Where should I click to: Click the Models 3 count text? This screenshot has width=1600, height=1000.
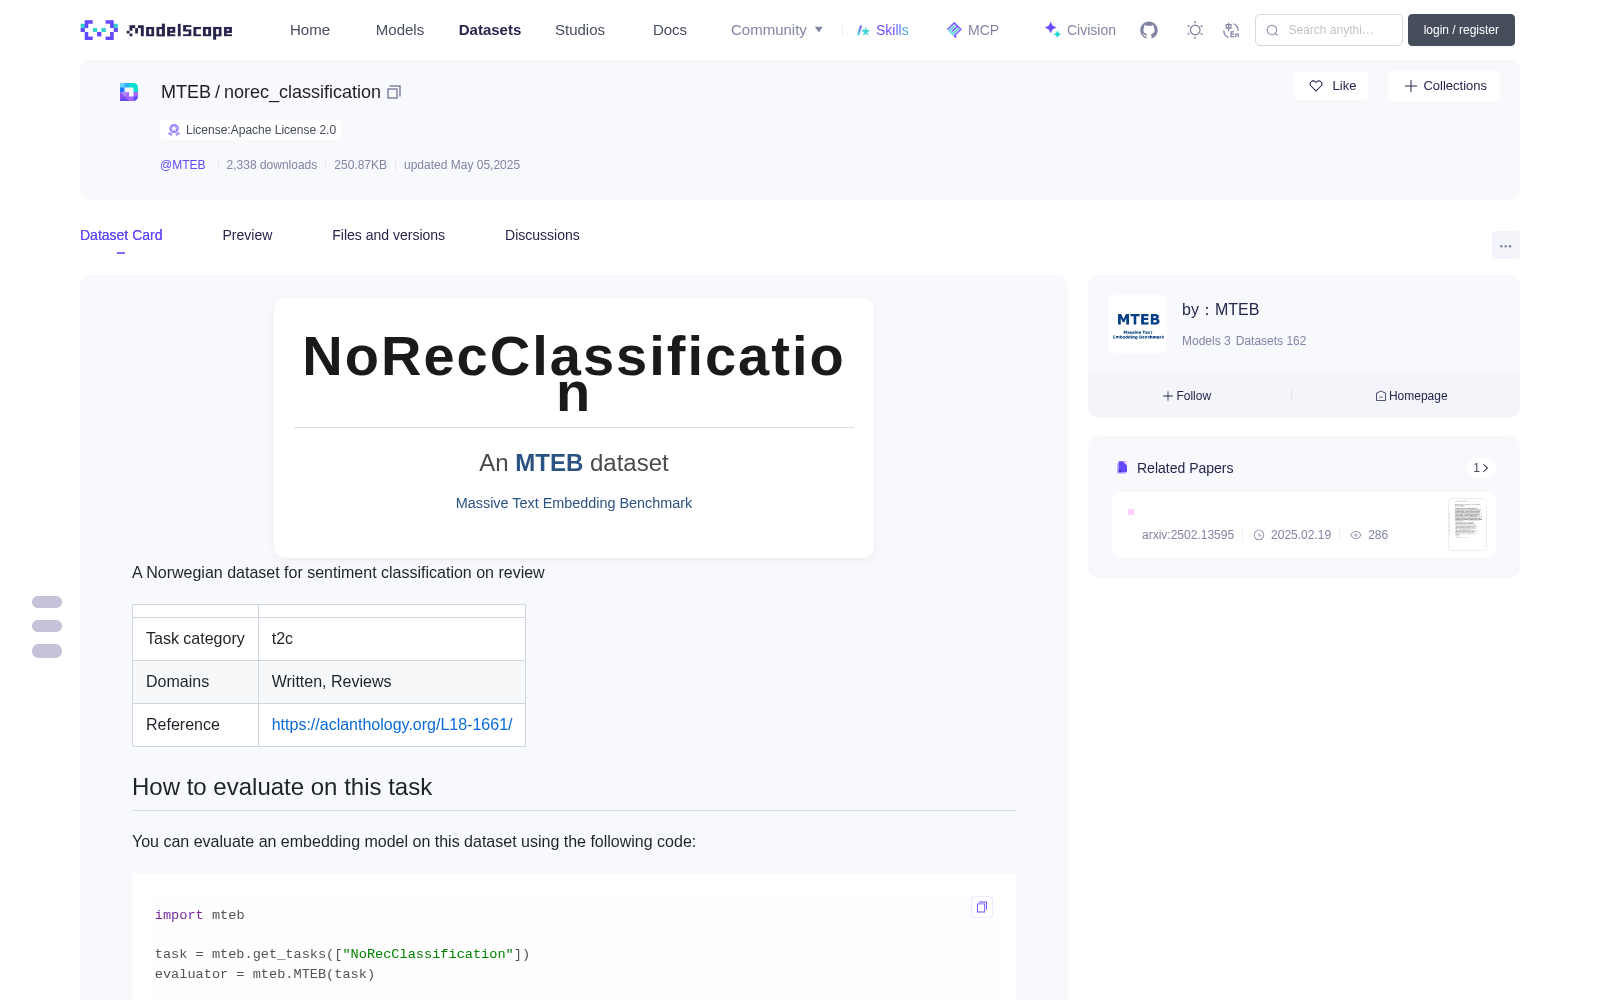pos(1206,341)
